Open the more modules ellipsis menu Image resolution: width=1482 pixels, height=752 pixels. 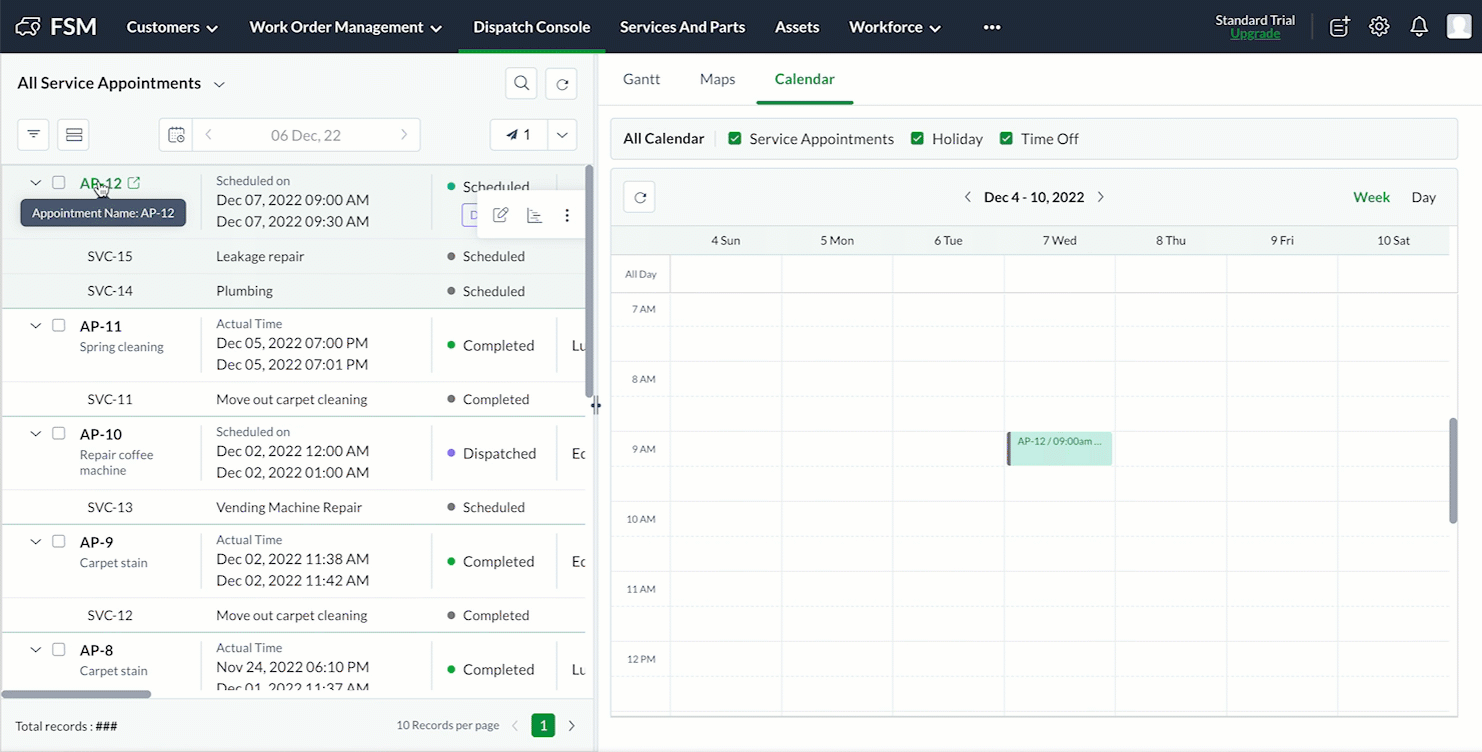point(992,27)
